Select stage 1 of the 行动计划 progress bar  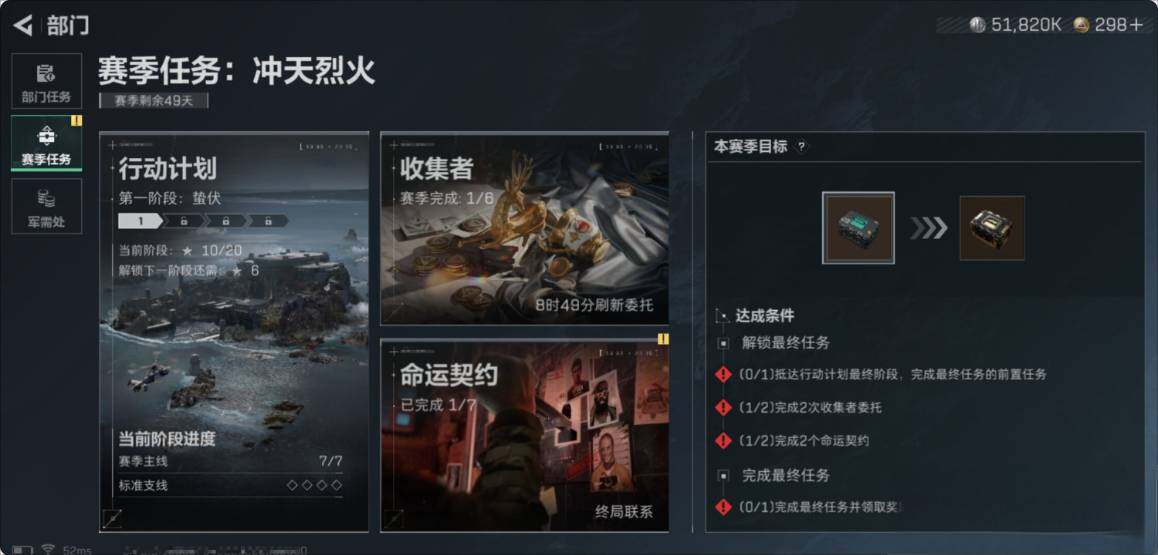coord(140,221)
